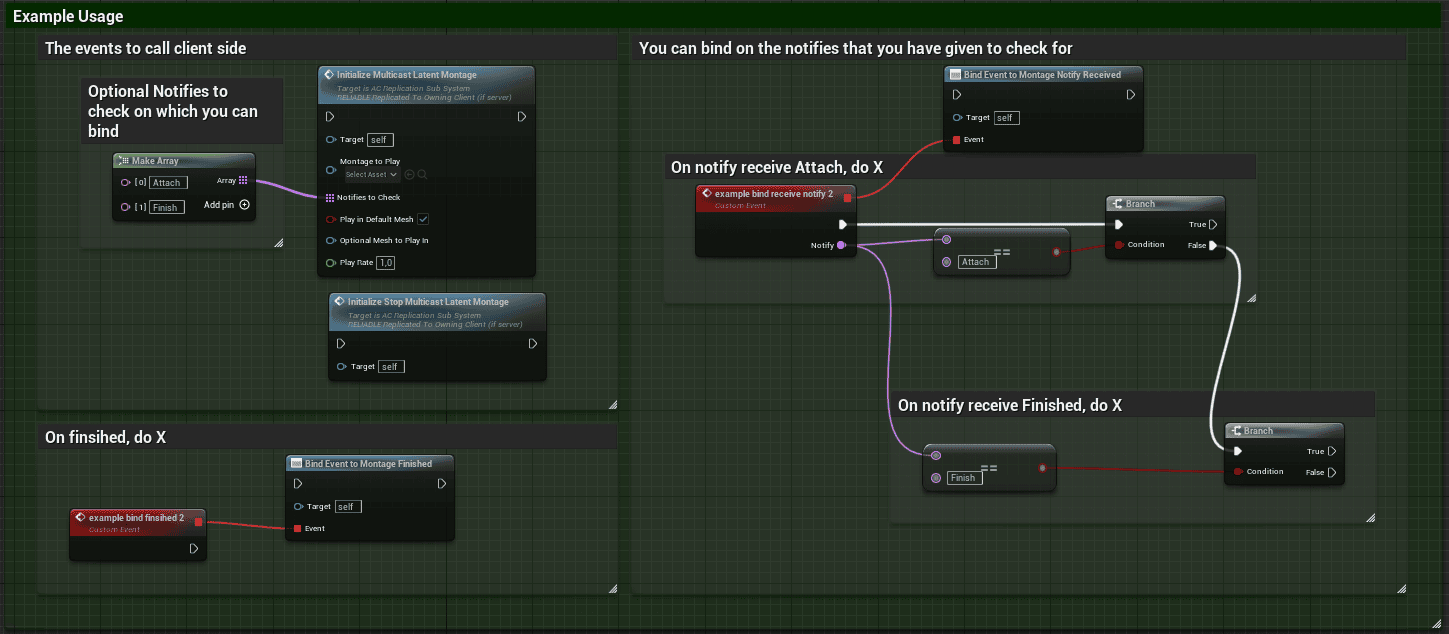The height and width of the screenshot is (634, 1449).
Task: Click the Finish value field in Make Array
Action: tap(166, 207)
